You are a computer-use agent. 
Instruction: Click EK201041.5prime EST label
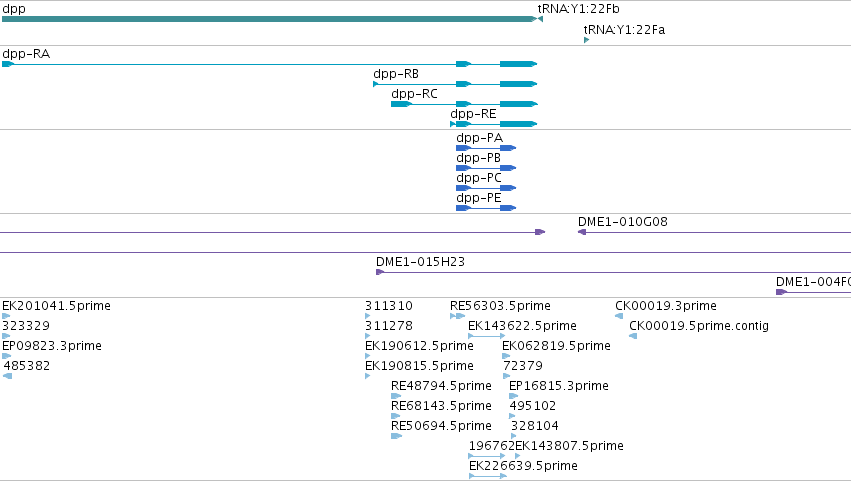pyautogui.click(x=56, y=306)
